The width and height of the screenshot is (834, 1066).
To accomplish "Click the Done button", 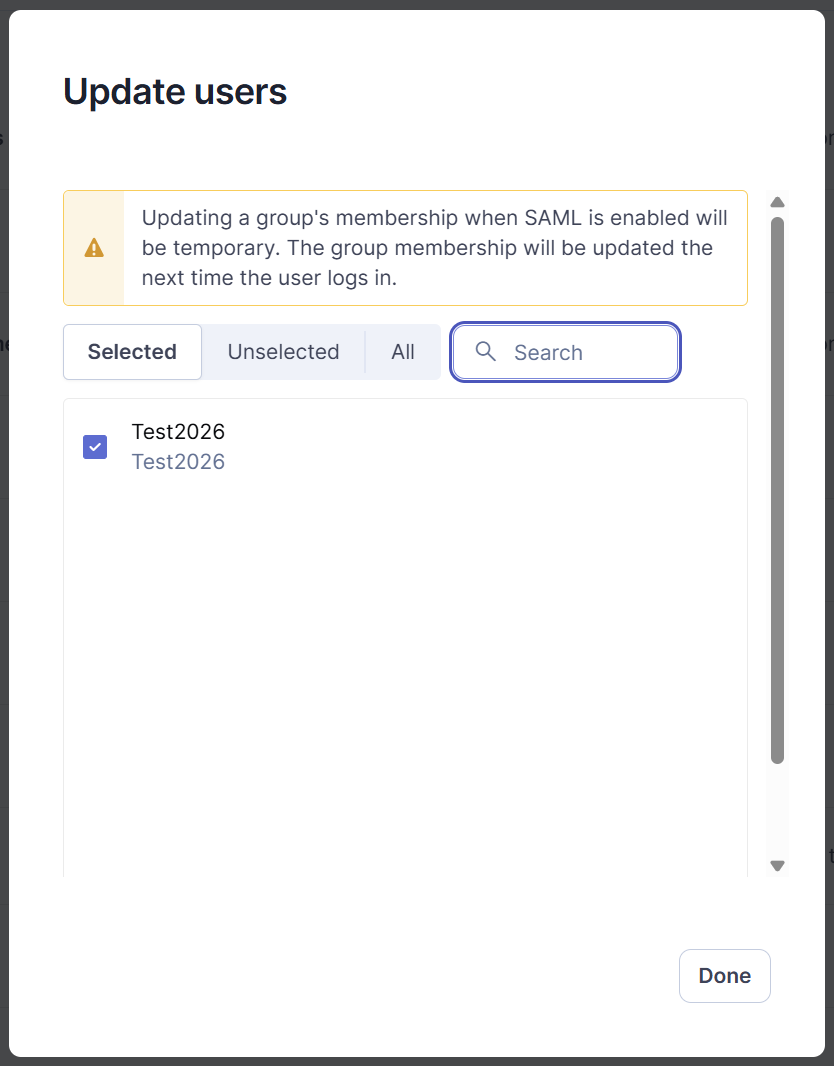I will coord(725,976).
